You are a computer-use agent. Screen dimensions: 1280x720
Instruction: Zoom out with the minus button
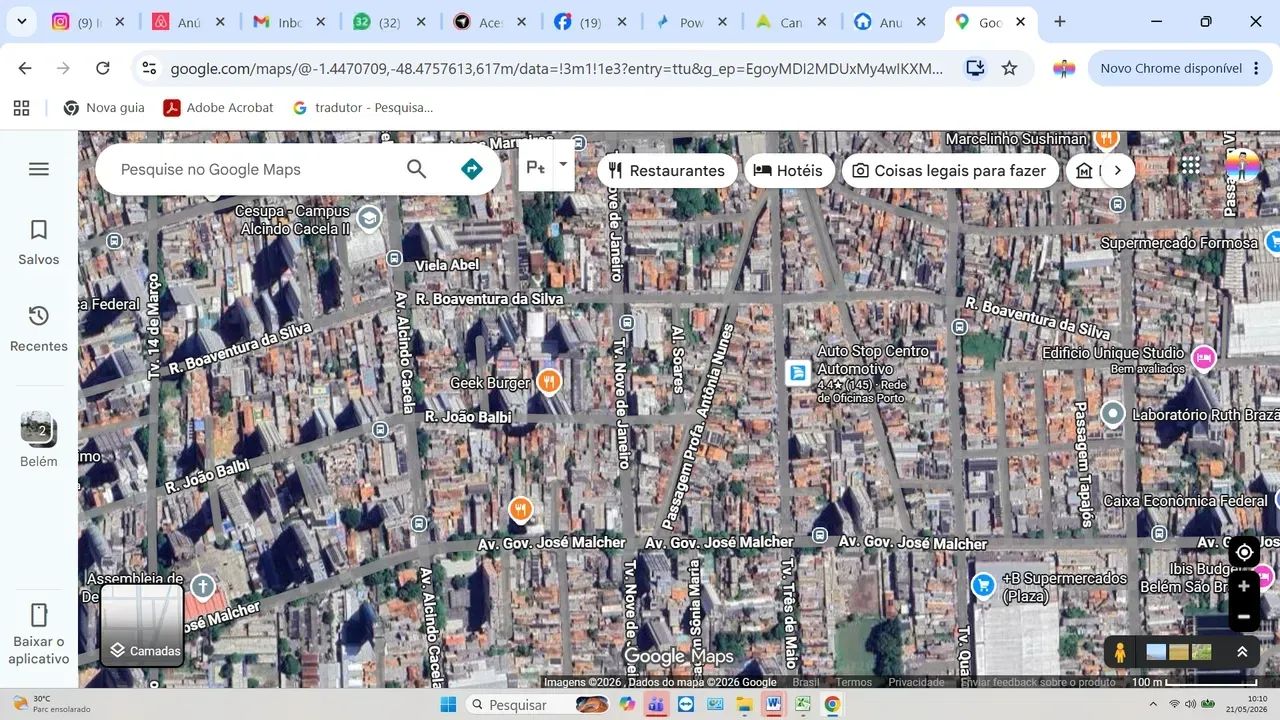1244,616
